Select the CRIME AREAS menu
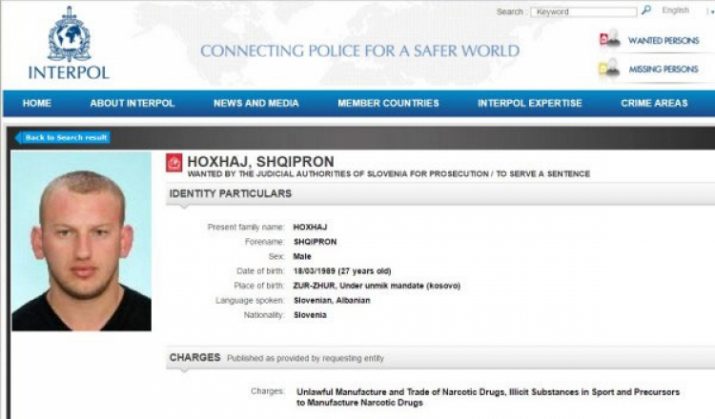Screen dimensions: 715x419 coord(654,103)
